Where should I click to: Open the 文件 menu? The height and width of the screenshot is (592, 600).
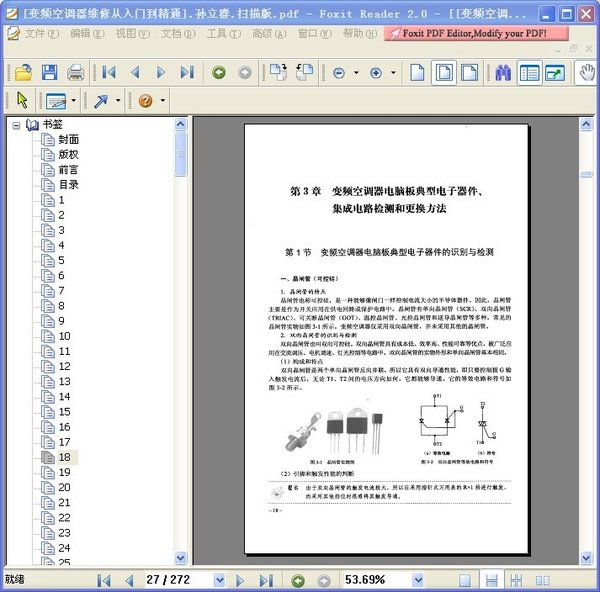click(41, 34)
